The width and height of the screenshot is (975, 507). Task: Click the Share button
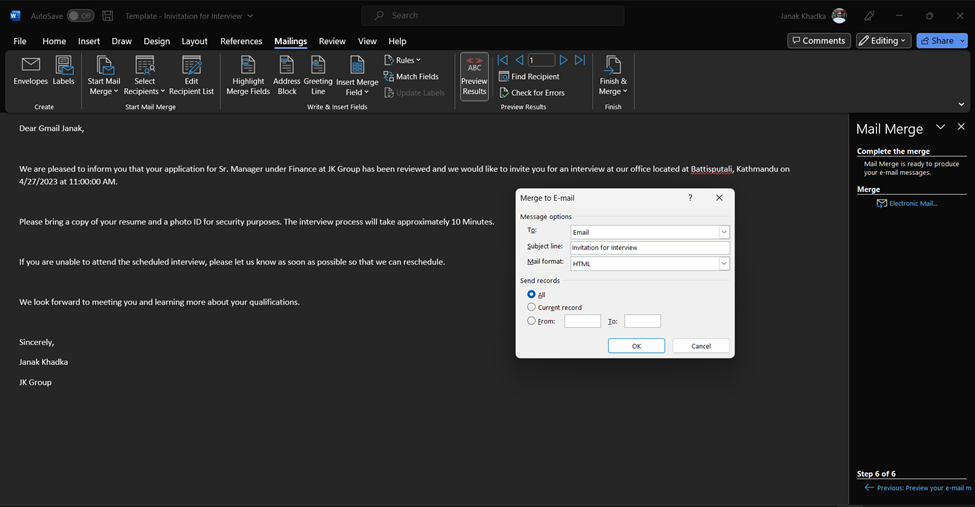937,40
